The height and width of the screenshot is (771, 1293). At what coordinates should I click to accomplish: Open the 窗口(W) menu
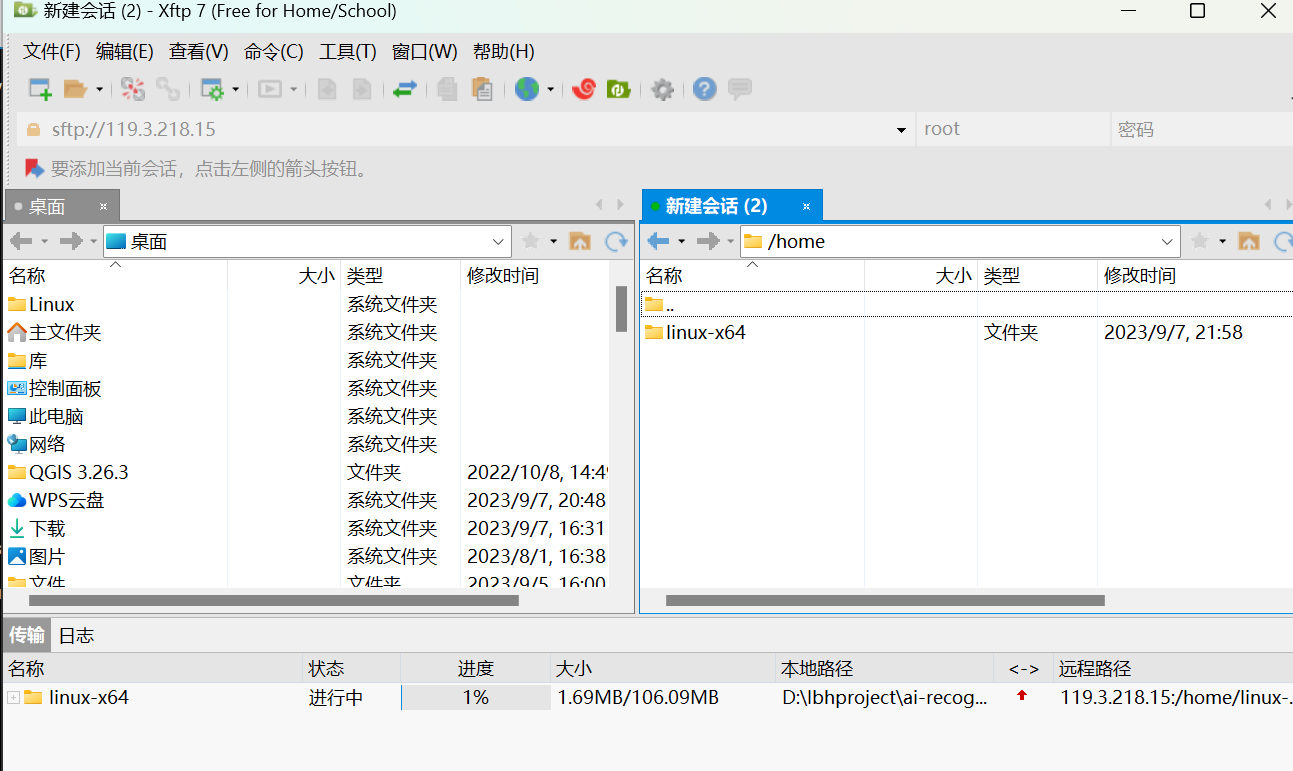click(425, 52)
